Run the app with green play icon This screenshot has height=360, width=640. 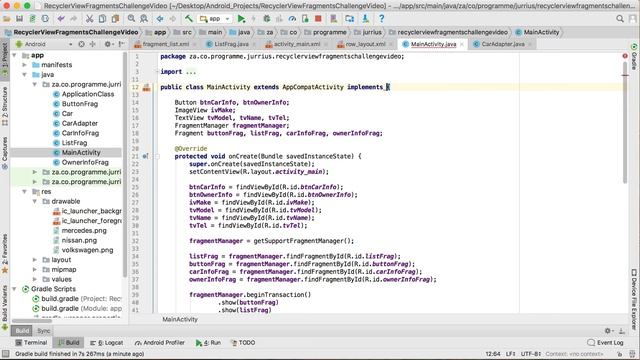pyautogui.click(x=241, y=19)
